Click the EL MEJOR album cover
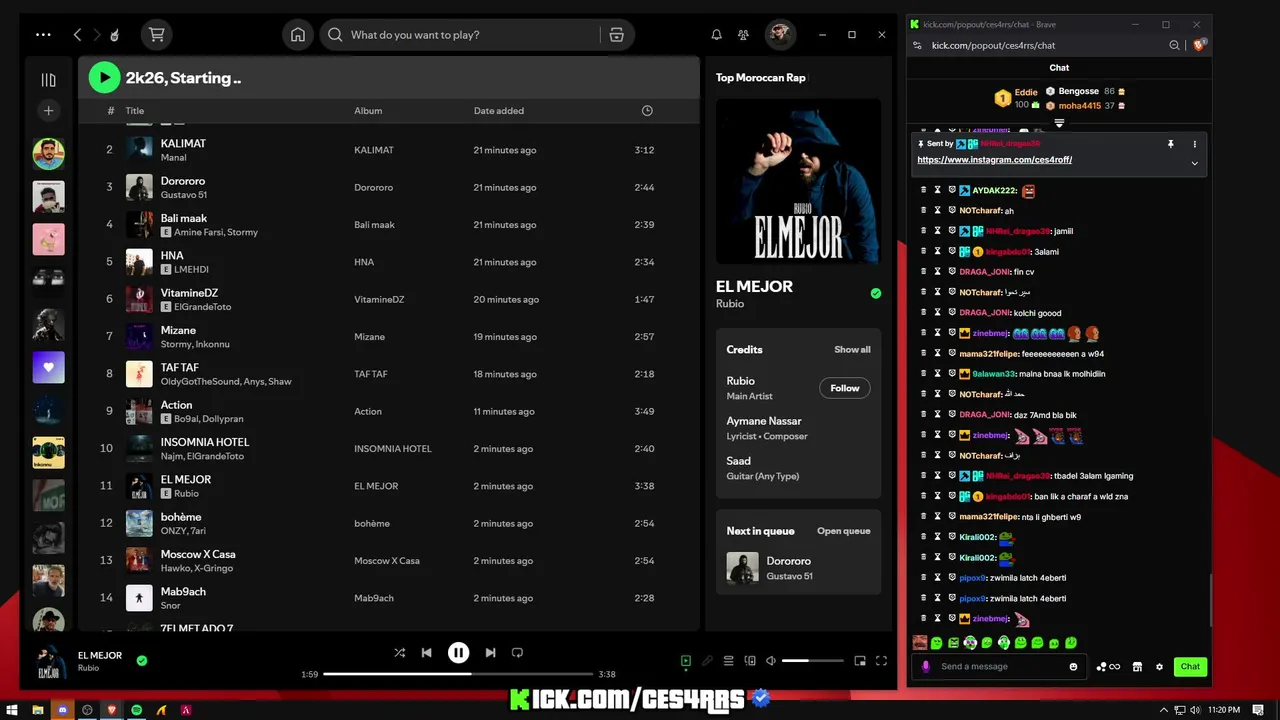 pyautogui.click(x=799, y=180)
